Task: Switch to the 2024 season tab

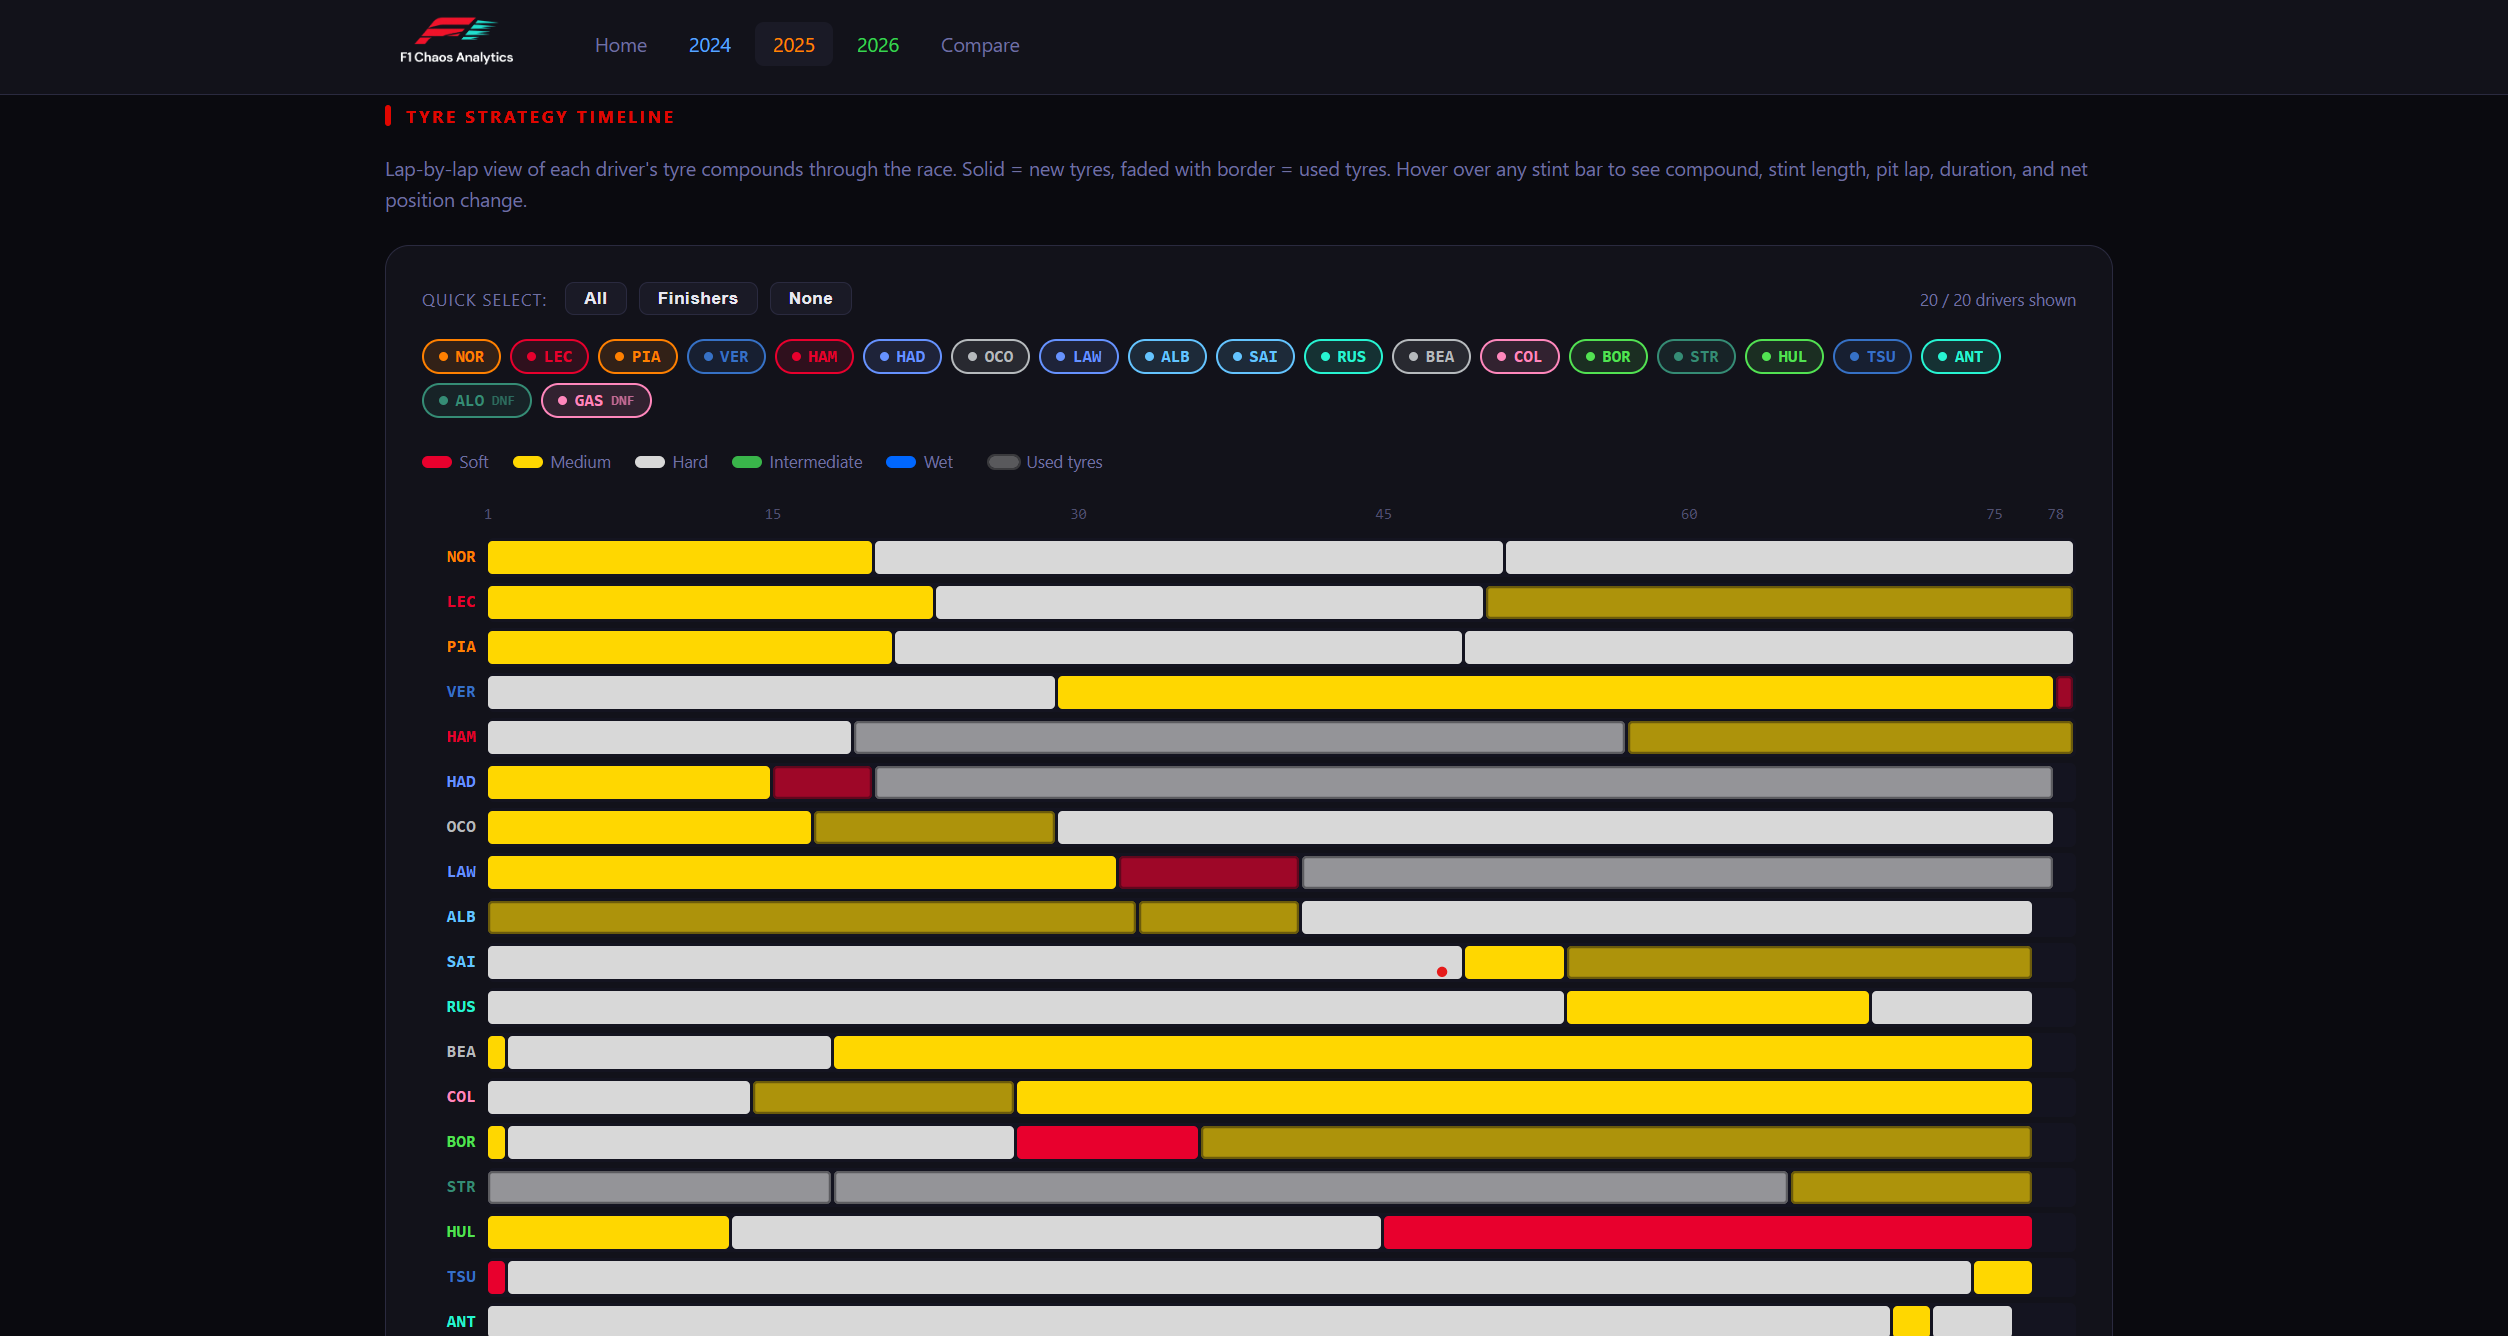Action: pos(710,45)
